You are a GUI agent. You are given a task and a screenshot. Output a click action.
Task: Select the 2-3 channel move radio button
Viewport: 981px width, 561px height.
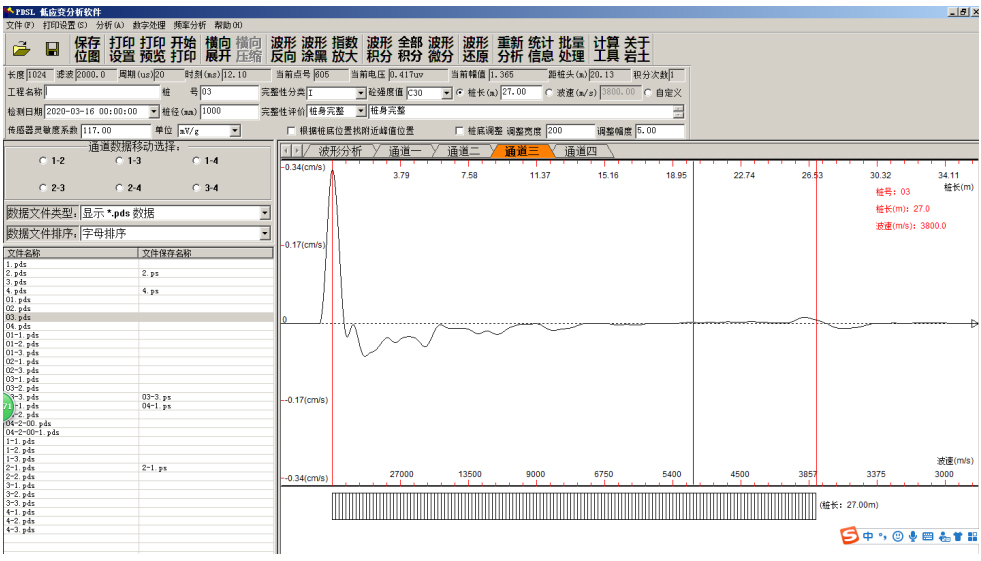click(43, 188)
